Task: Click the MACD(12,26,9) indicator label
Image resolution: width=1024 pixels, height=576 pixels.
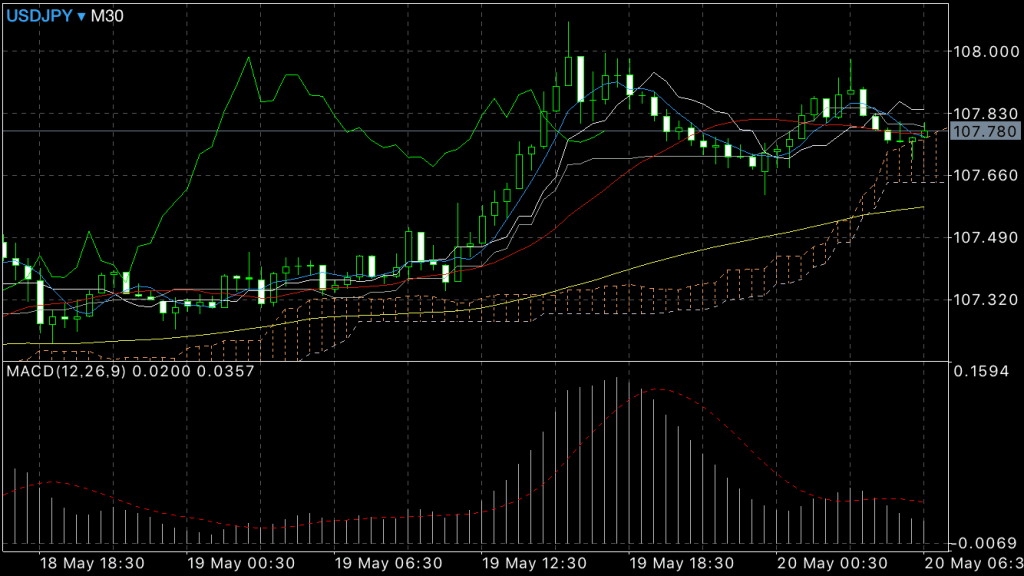Action: click(x=66, y=372)
